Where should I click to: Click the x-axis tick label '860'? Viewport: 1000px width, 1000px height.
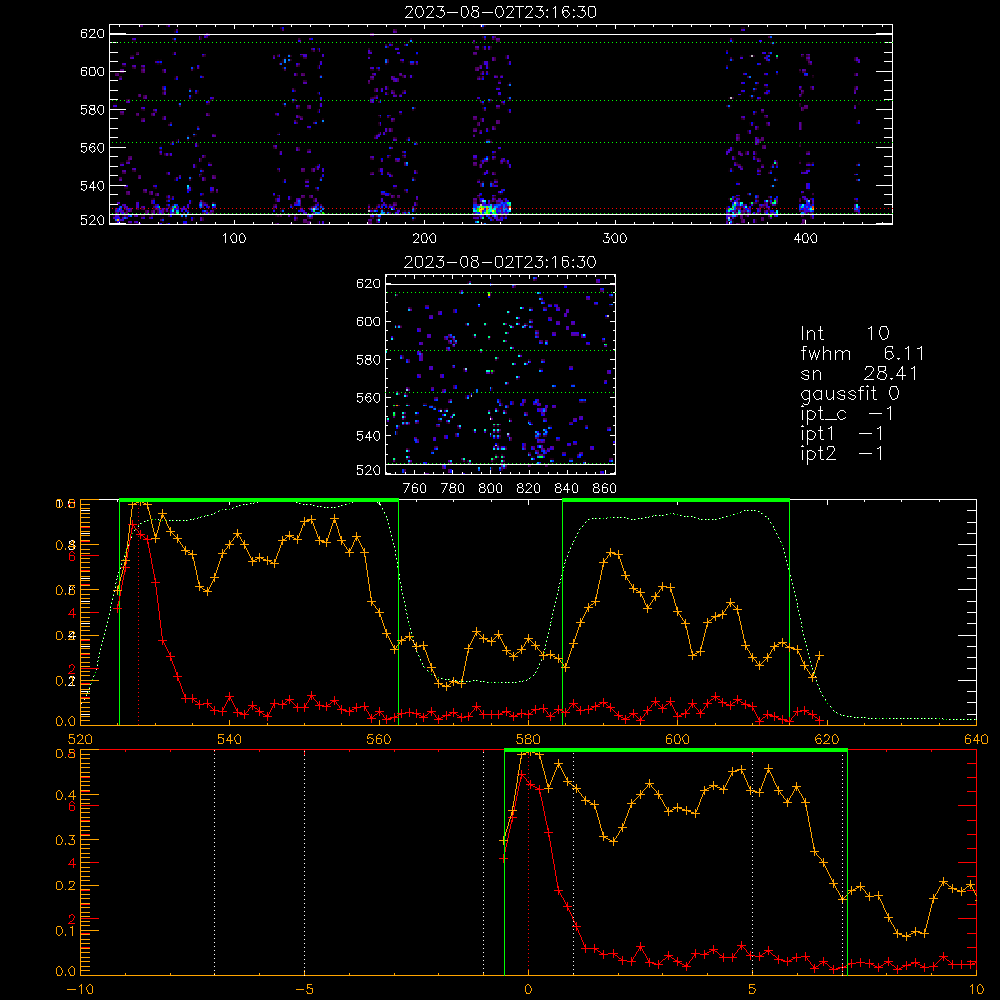click(x=605, y=489)
